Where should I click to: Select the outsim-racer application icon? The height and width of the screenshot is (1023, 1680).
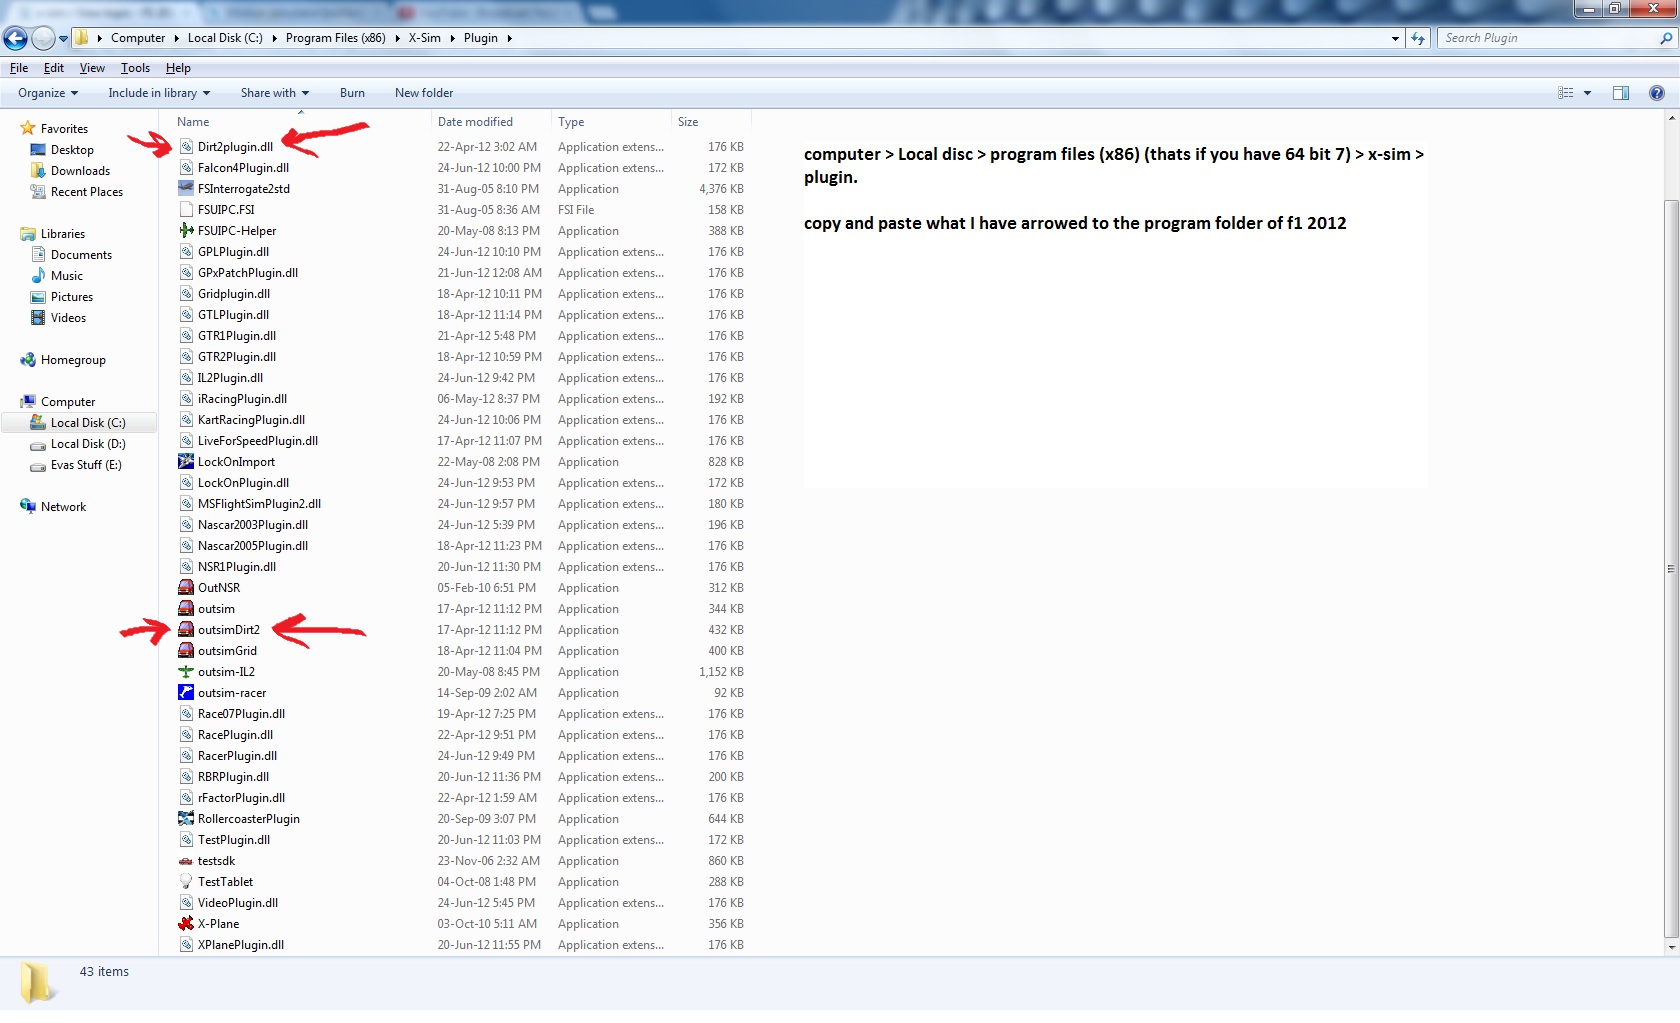(x=186, y=693)
